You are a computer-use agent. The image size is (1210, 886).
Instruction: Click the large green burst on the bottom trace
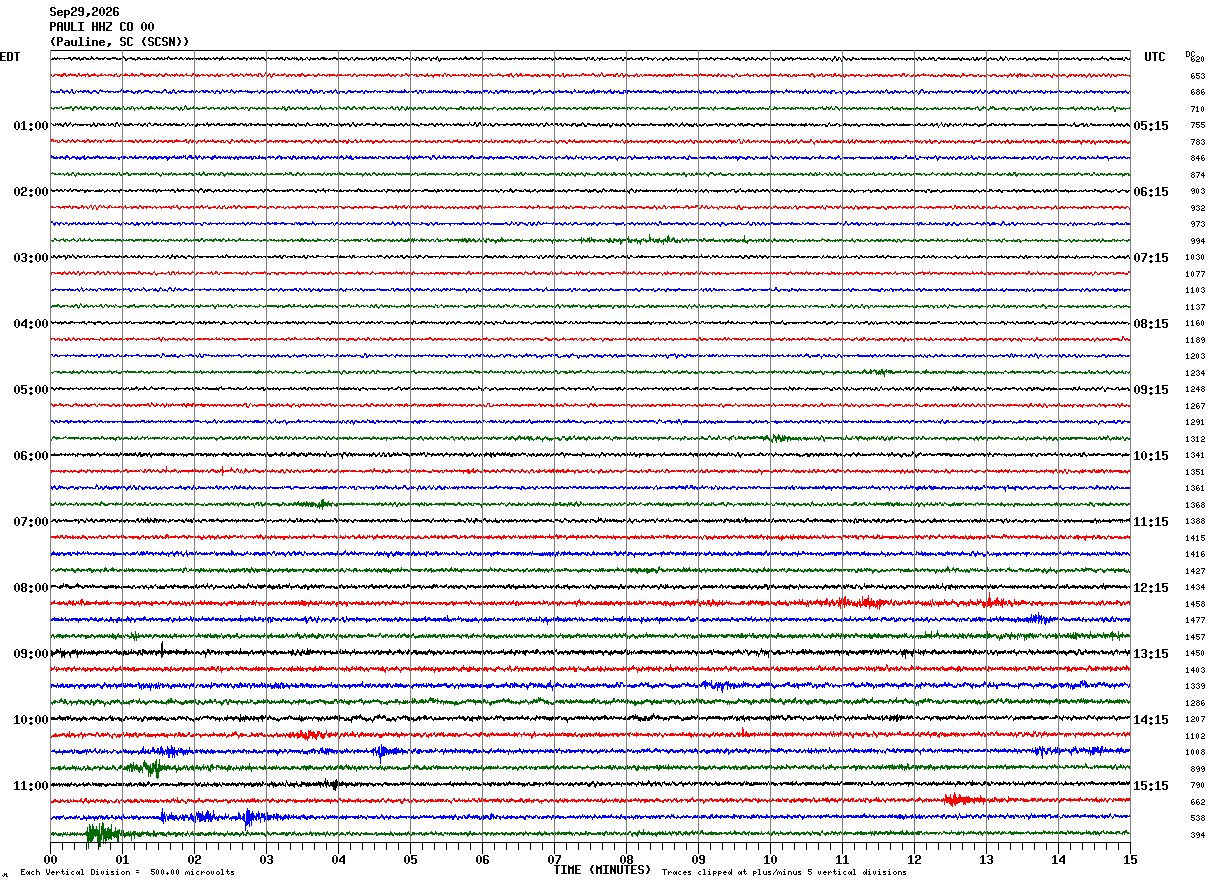tap(103, 832)
